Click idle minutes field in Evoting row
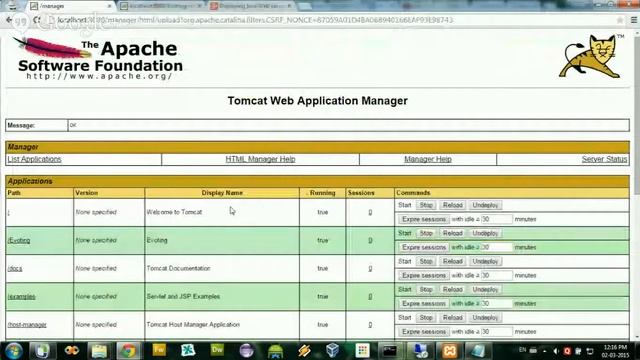The width and height of the screenshot is (640, 360). point(496,247)
